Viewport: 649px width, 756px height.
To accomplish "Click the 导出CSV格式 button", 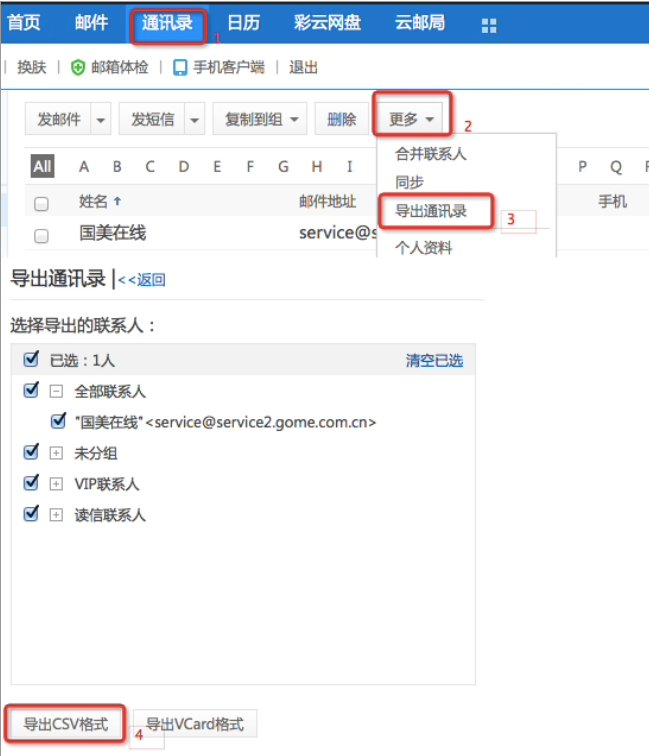I will (x=66, y=723).
